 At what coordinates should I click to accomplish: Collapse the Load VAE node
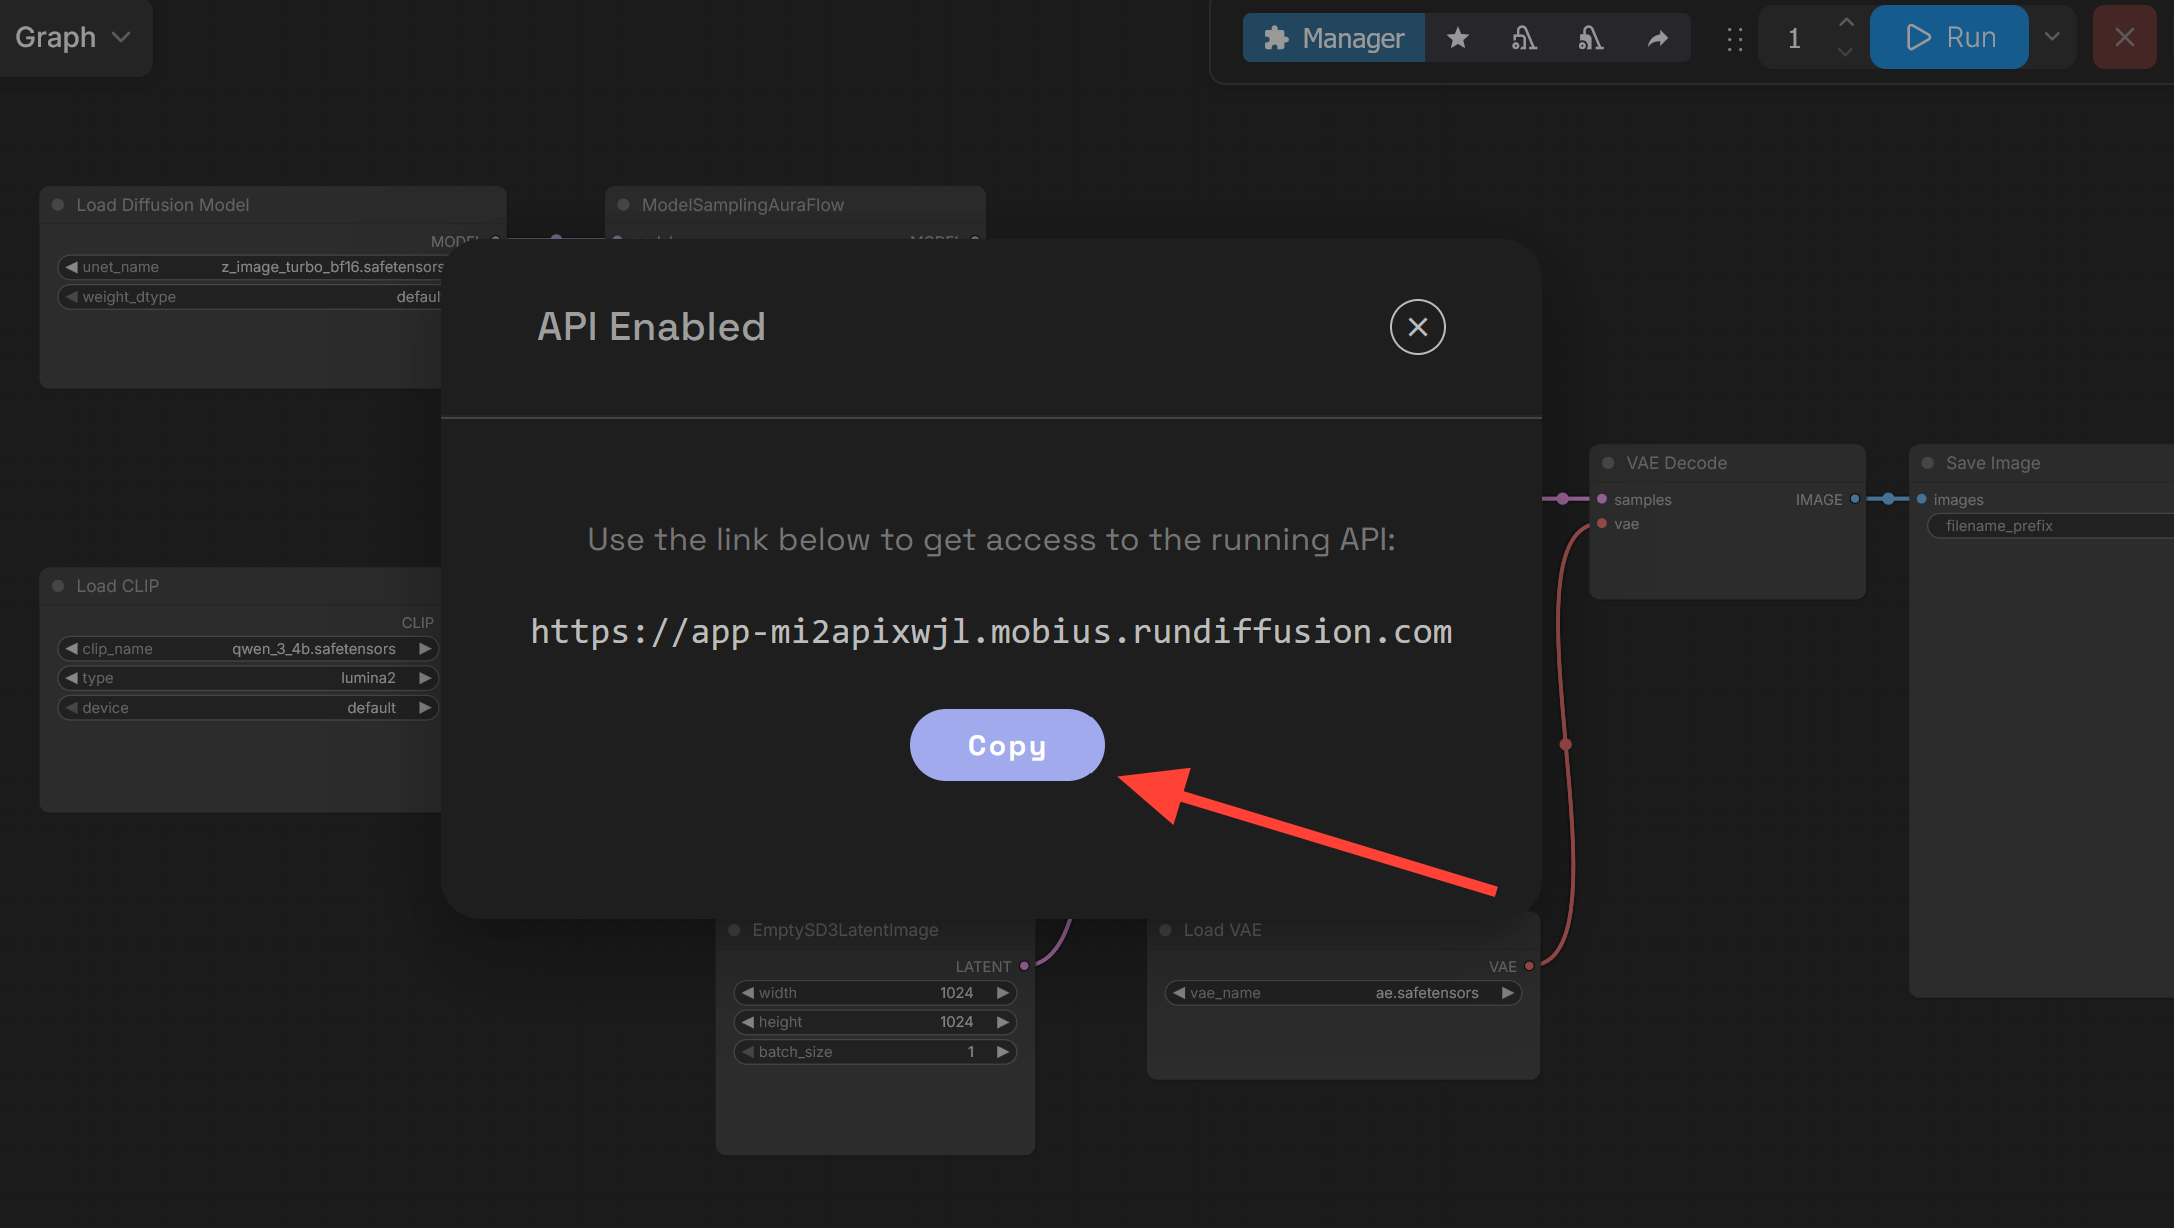tap(1165, 930)
